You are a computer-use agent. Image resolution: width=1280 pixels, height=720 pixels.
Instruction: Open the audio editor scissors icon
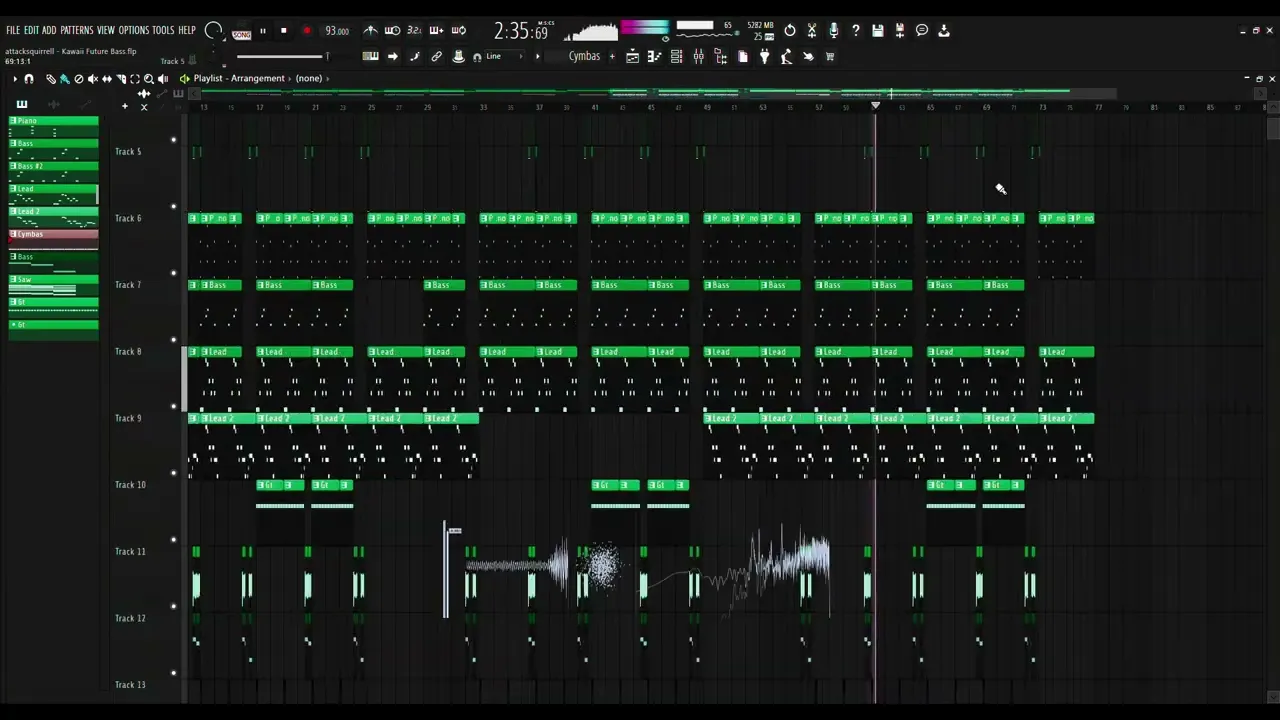[812, 31]
